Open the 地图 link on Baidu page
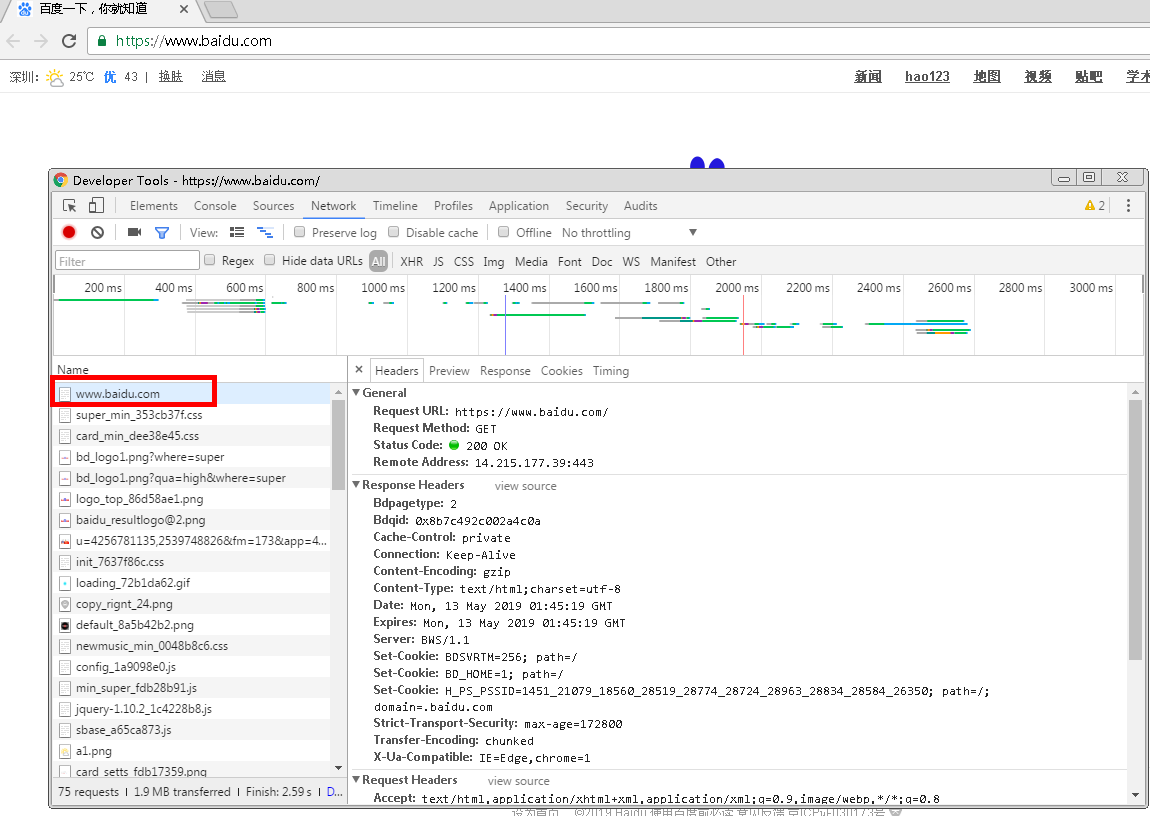 [x=987, y=76]
